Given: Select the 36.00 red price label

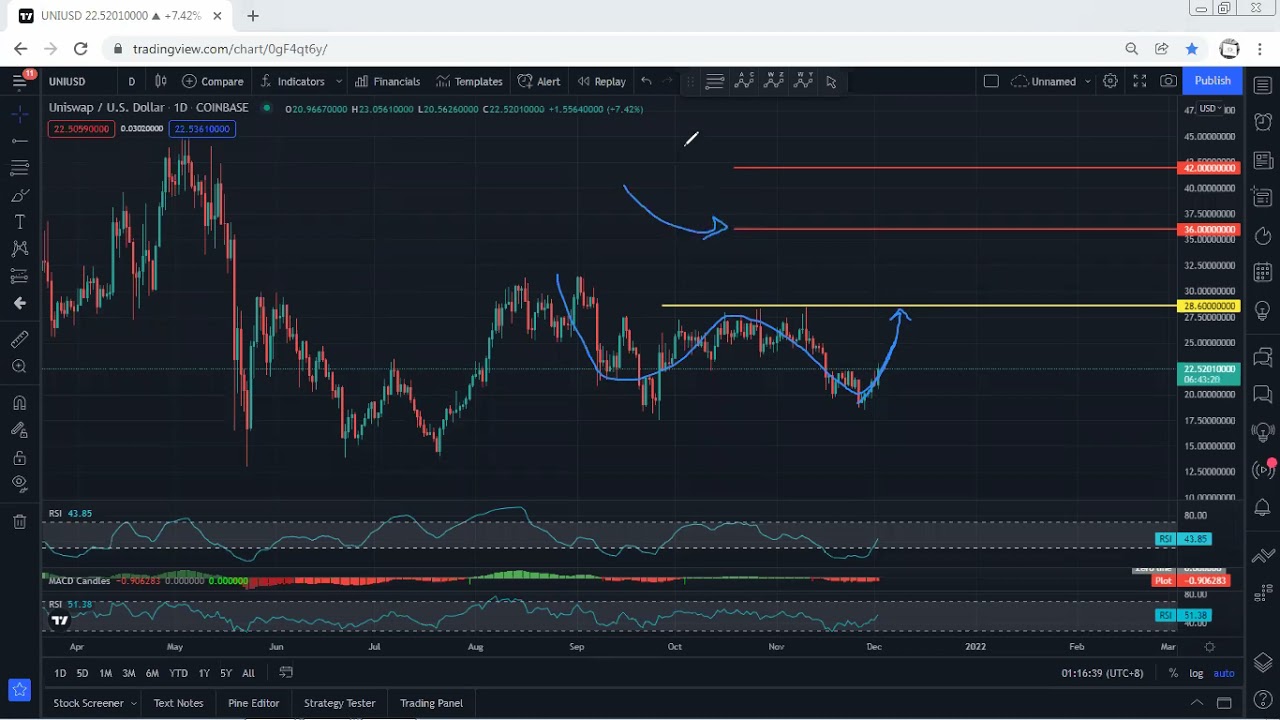Looking at the screenshot, I should pyautogui.click(x=1210, y=230).
